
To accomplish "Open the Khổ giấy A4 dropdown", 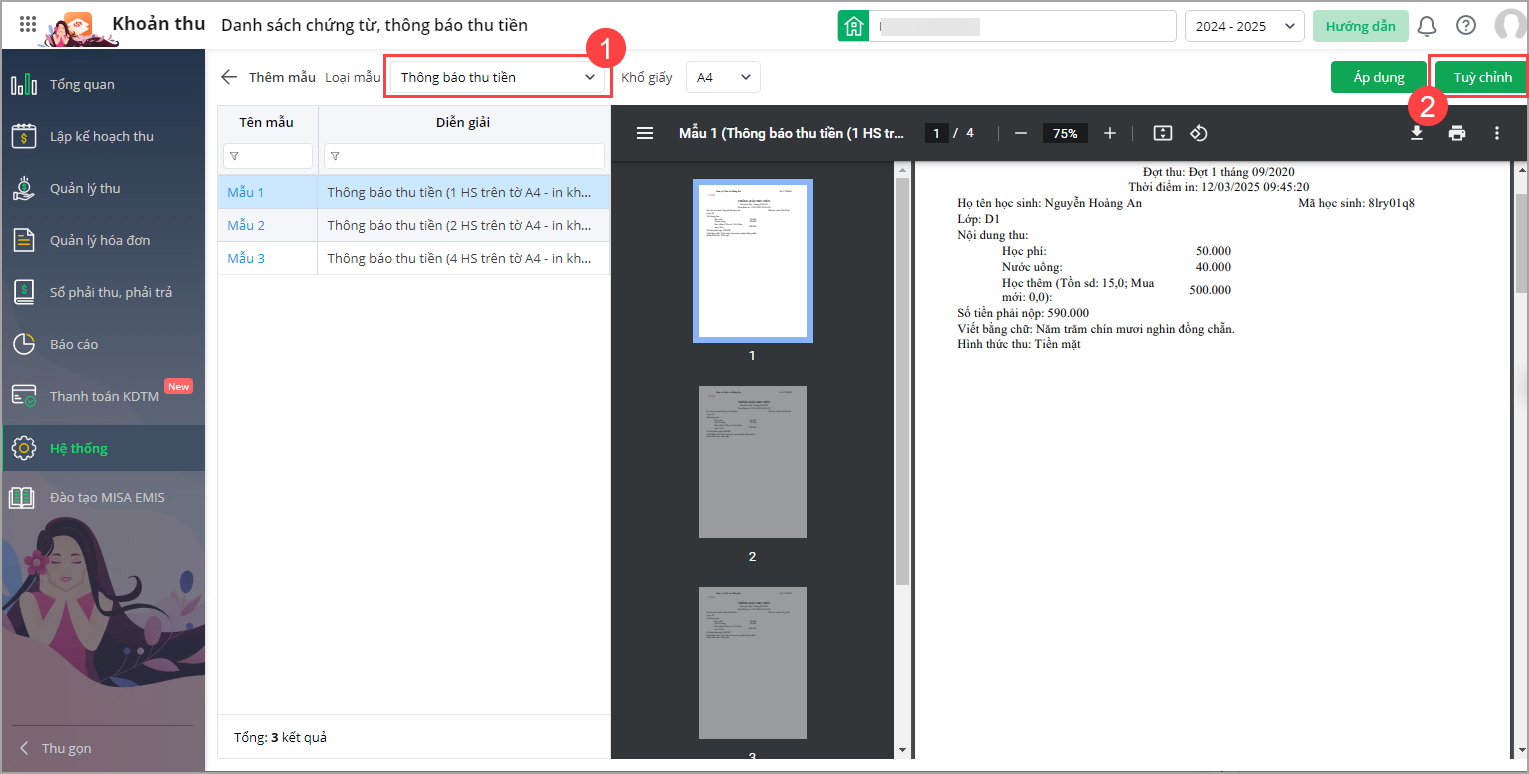I will click(x=723, y=77).
